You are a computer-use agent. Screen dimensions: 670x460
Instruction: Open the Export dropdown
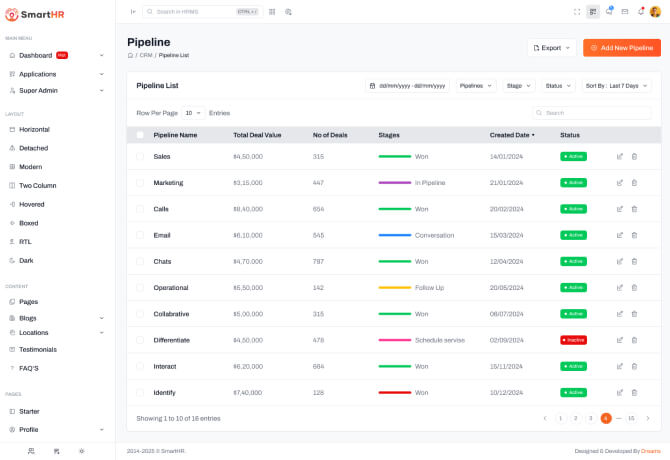click(x=552, y=47)
